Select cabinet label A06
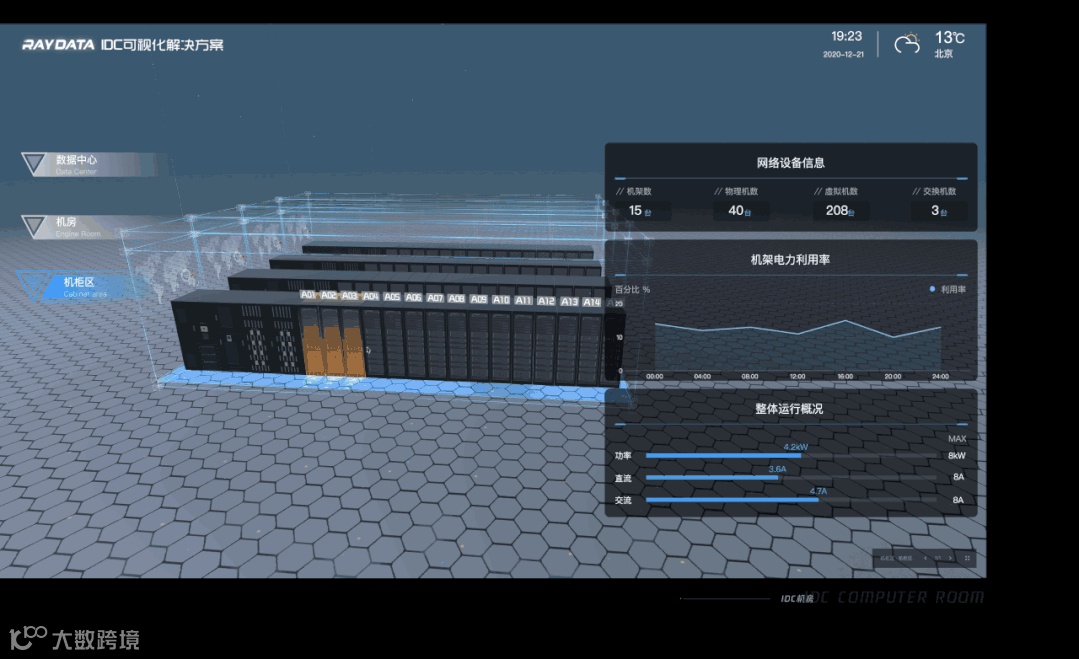This screenshot has height=659, width=1079. pos(413,297)
